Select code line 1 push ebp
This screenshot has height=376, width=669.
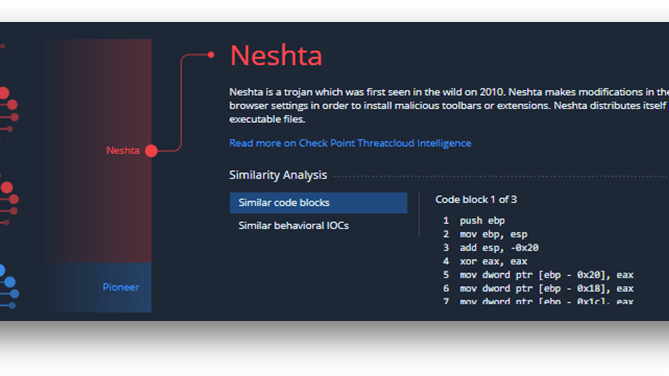tap(474, 221)
